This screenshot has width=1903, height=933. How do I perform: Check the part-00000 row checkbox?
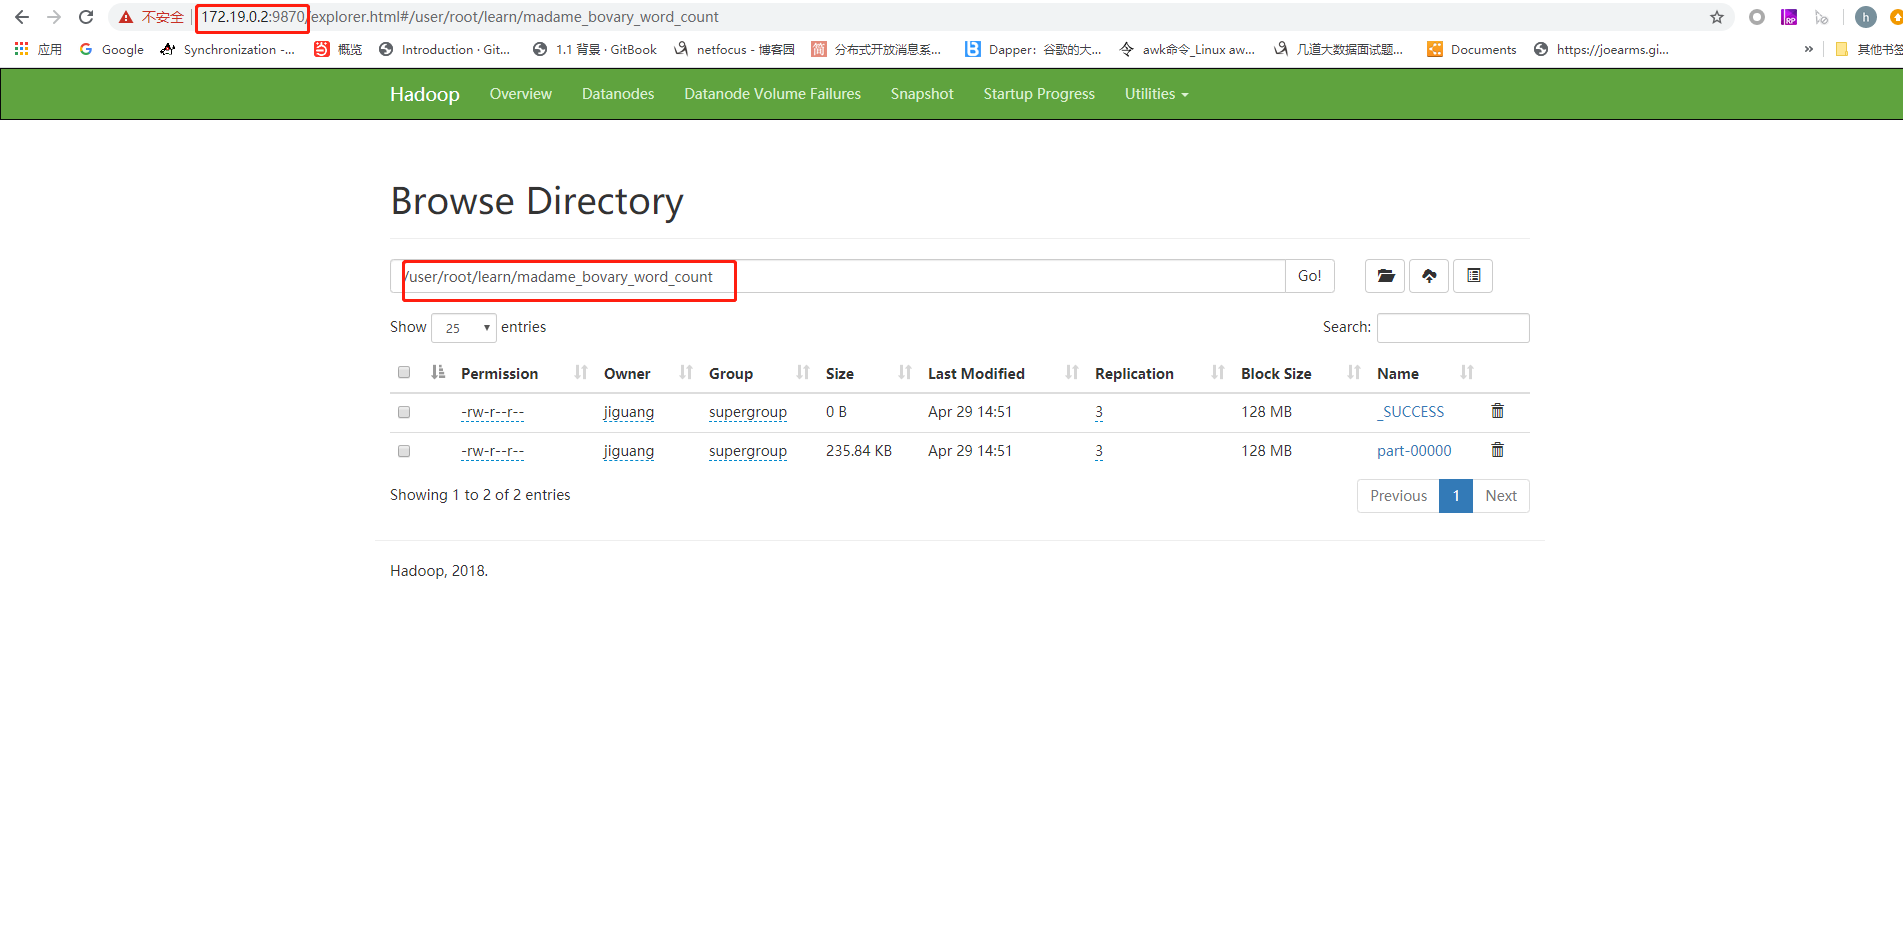[404, 451]
